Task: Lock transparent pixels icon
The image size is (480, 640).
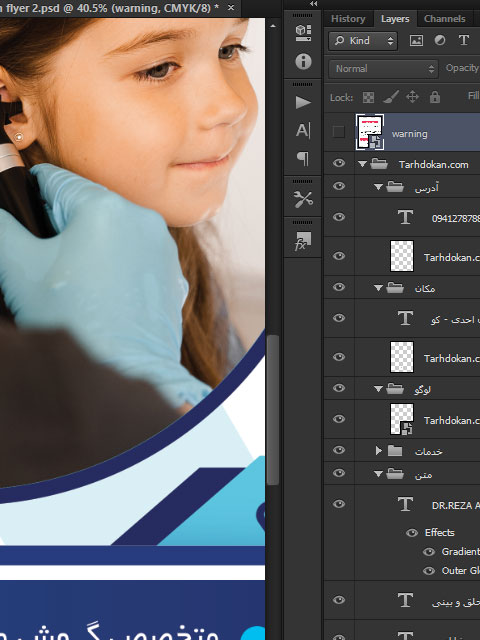Action: [x=368, y=97]
